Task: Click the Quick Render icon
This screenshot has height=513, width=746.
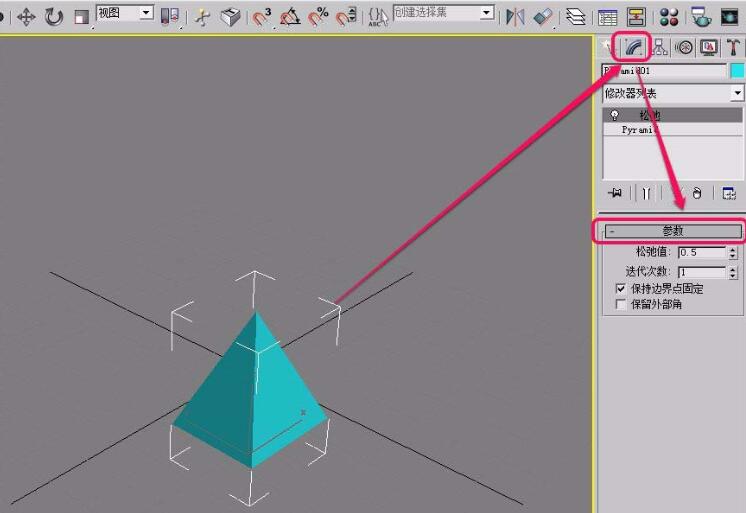Action: point(729,18)
